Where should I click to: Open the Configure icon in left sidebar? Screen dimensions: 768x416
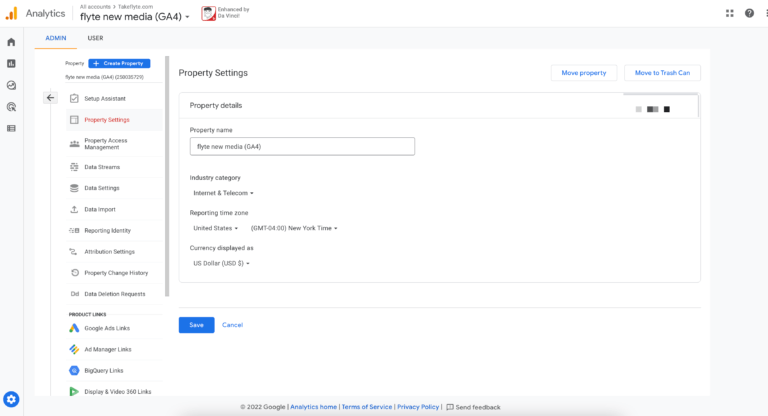tap(11, 128)
